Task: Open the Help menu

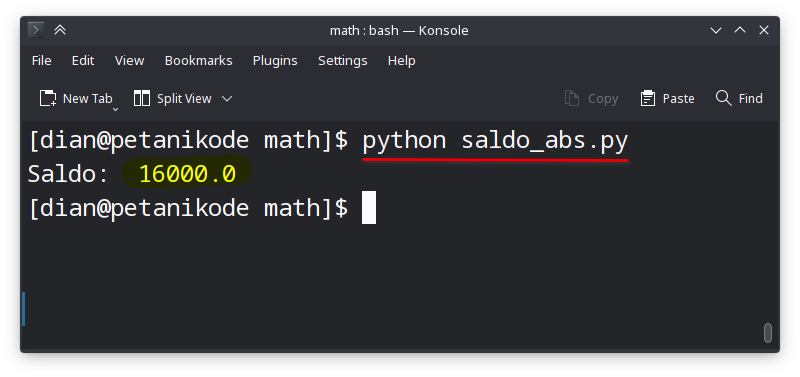Action: tap(402, 61)
